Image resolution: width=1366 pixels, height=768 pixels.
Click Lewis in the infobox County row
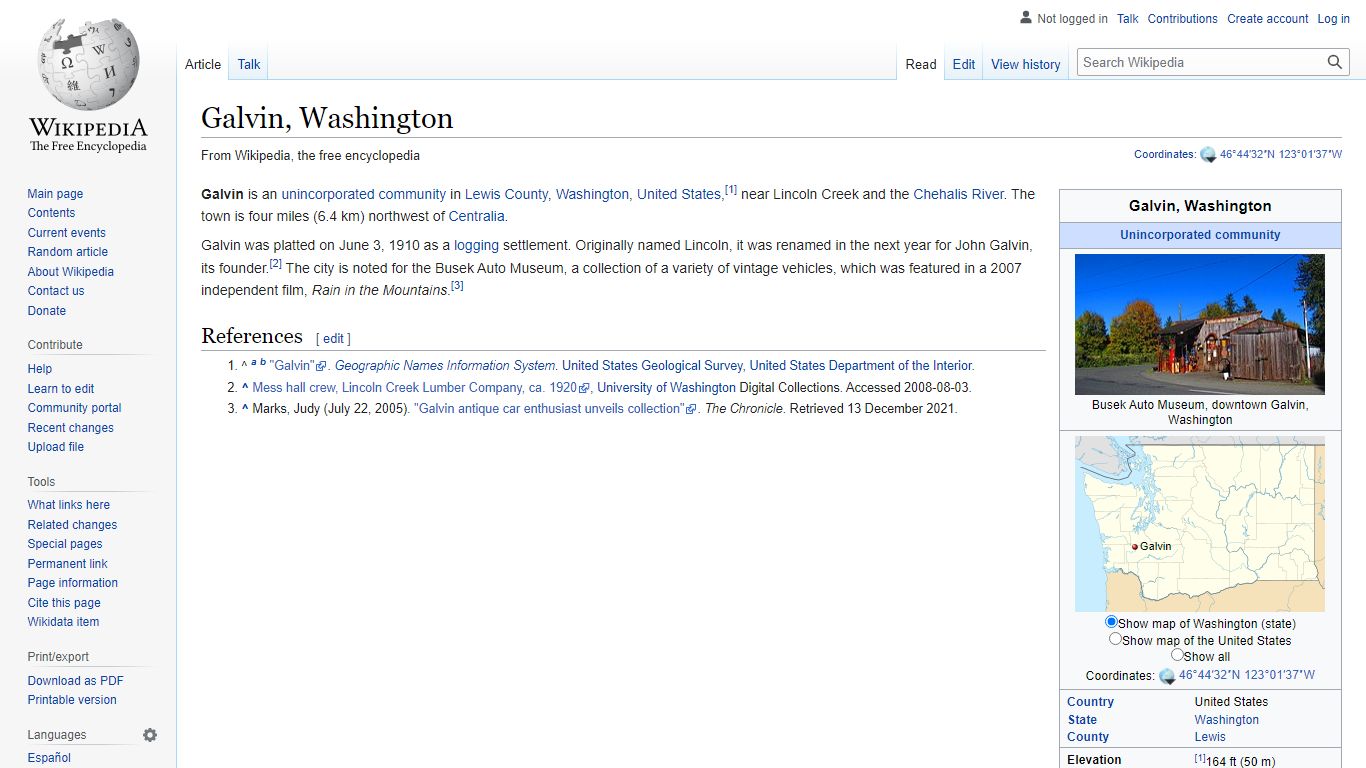pyautogui.click(x=1210, y=737)
